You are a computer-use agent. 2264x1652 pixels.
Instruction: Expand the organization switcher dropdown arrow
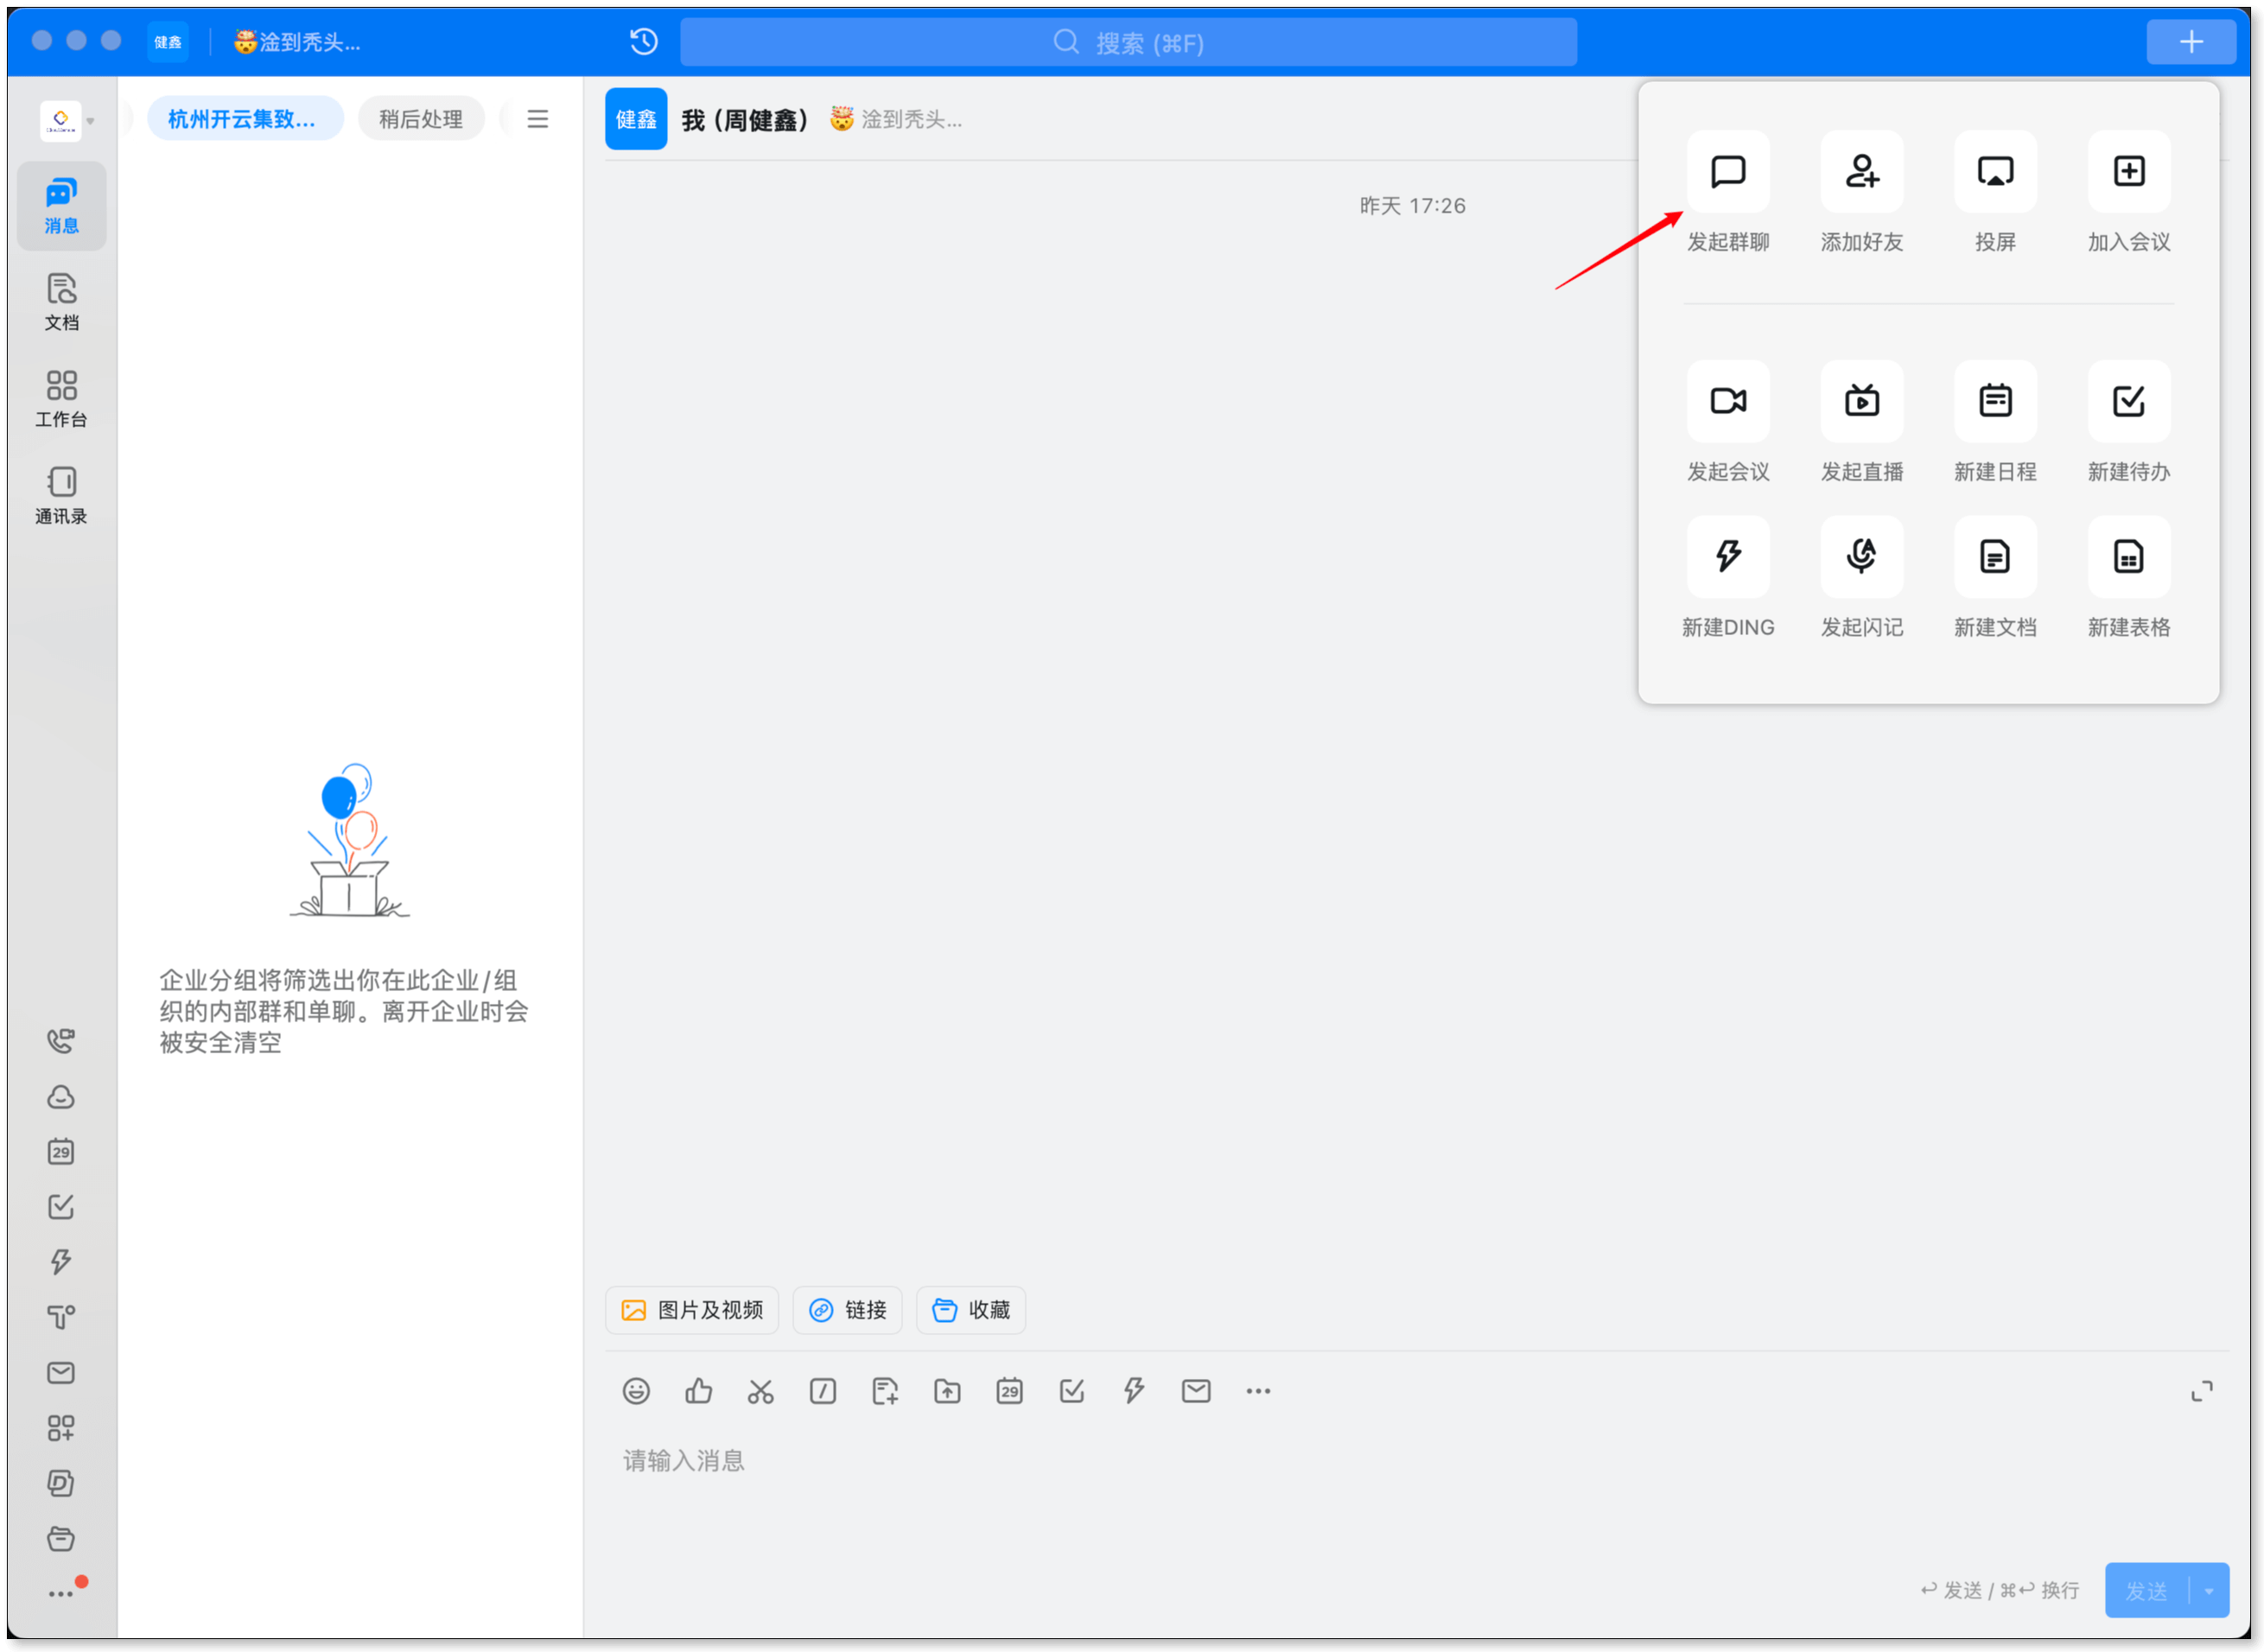[x=91, y=121]
